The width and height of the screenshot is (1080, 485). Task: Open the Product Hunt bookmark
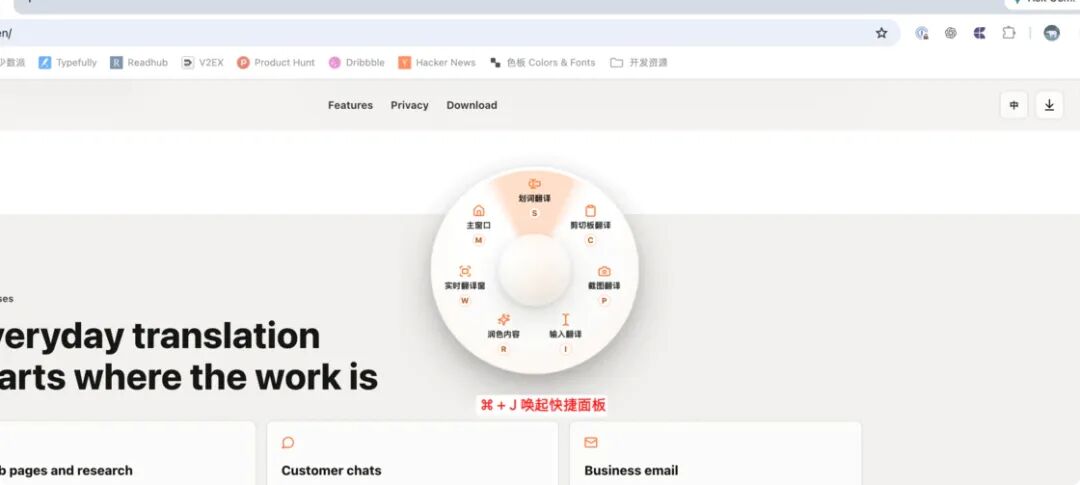point(276,63)
